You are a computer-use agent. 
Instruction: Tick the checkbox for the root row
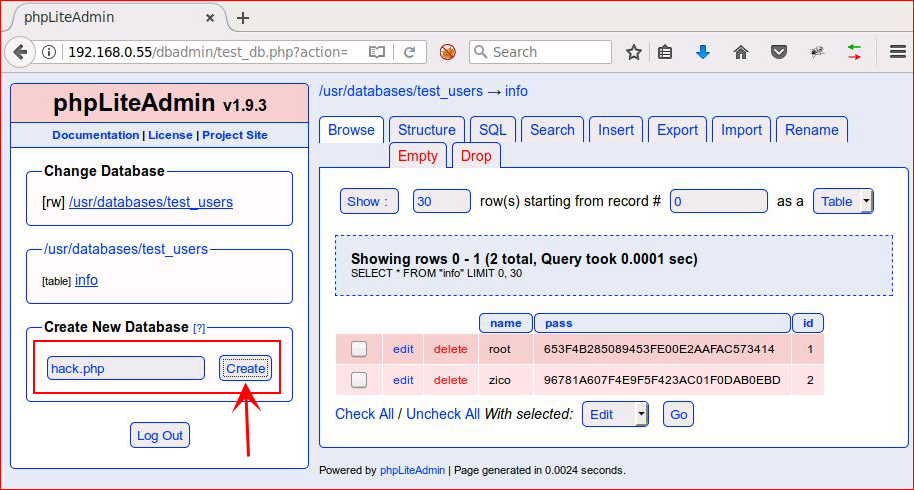point(359,349)
